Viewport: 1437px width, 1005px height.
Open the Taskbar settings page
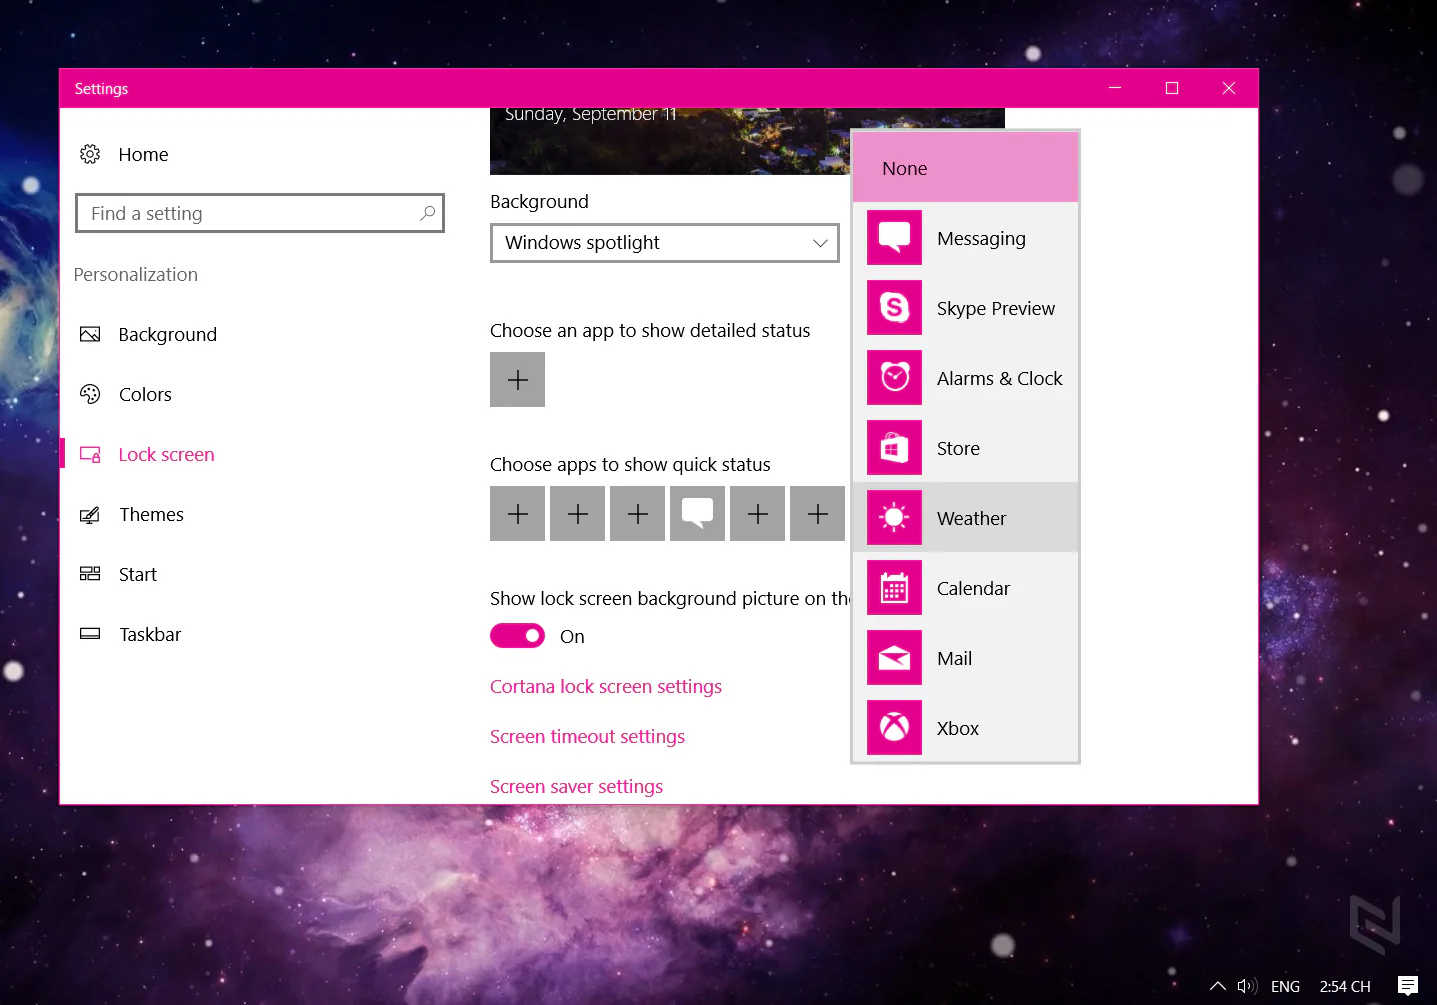[150, 634]
